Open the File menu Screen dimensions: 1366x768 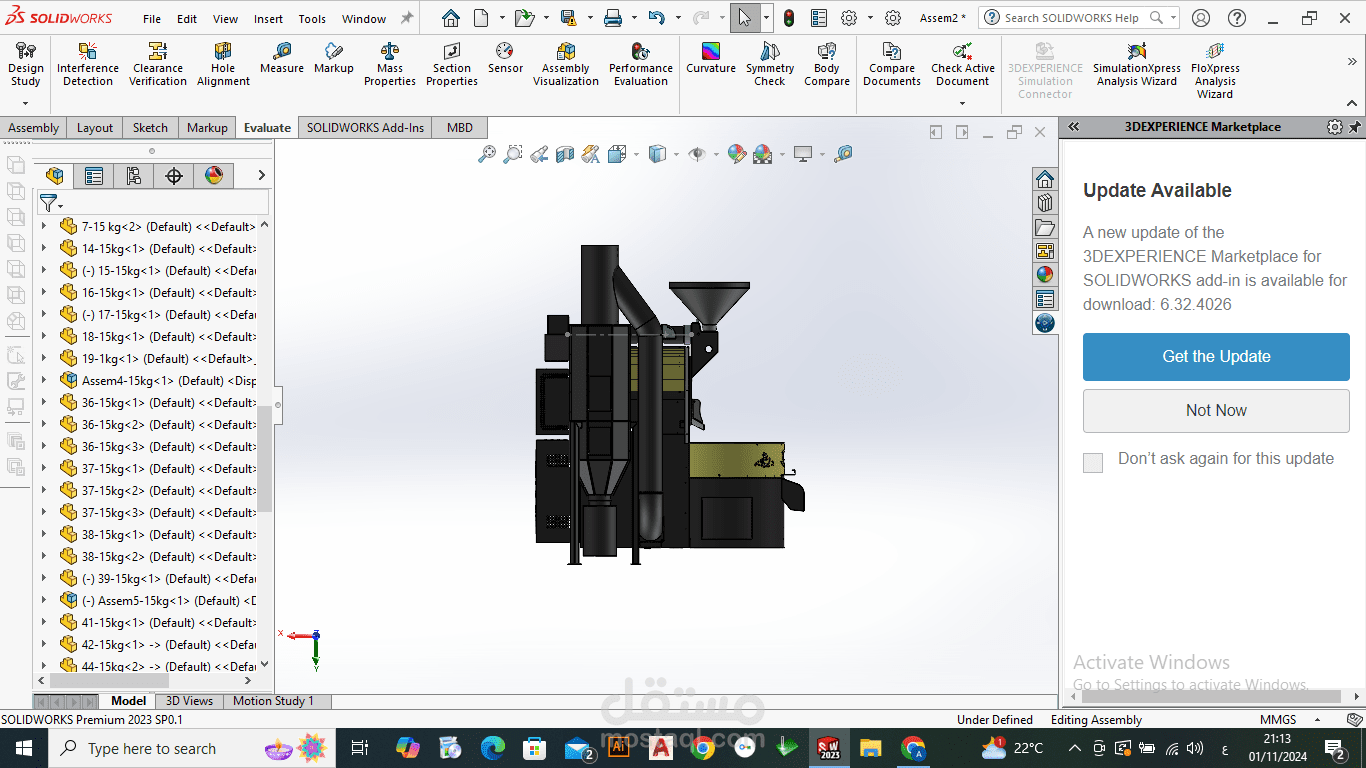[x=152, y=19]
